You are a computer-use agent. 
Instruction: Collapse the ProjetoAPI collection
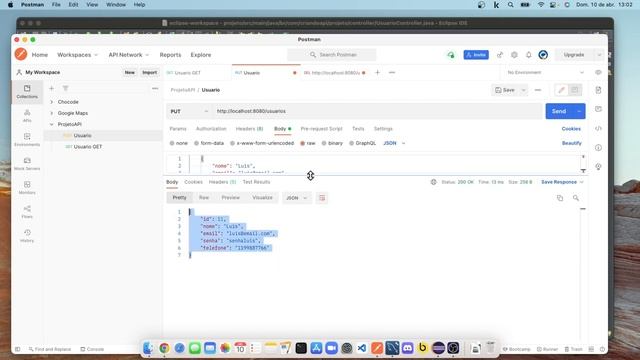coord(51,124)
